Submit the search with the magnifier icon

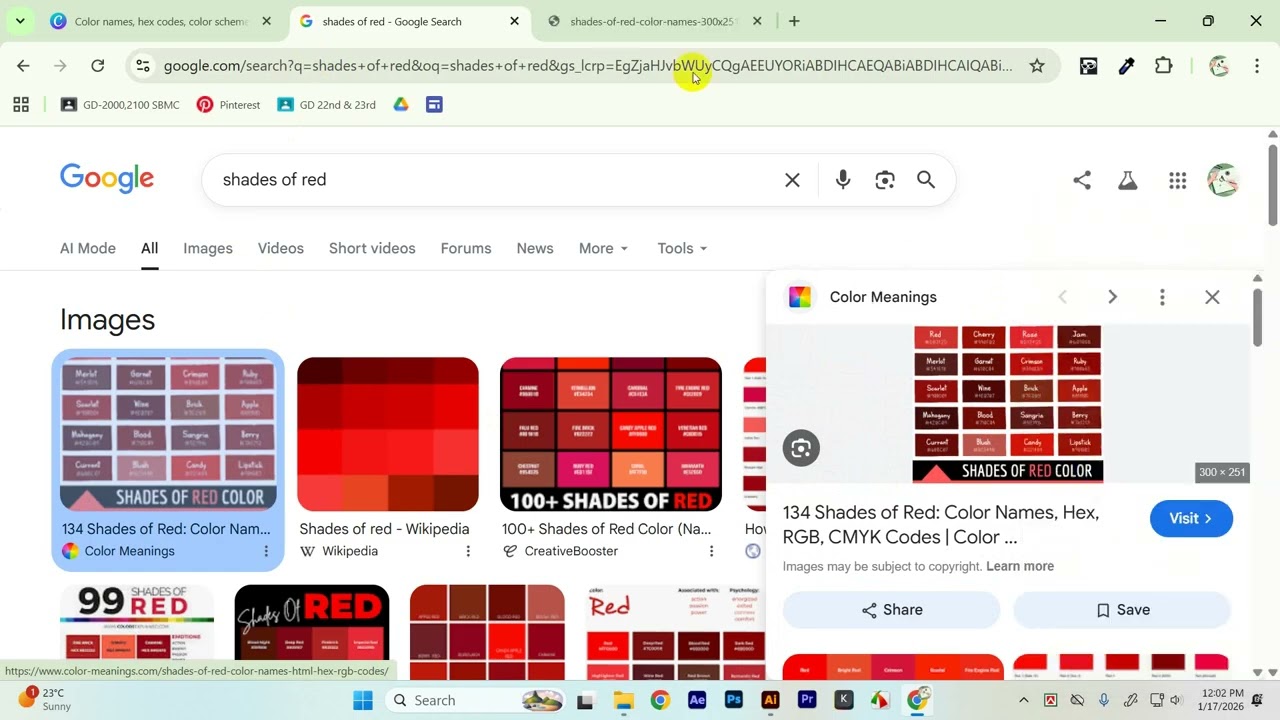tap(926, 180)
